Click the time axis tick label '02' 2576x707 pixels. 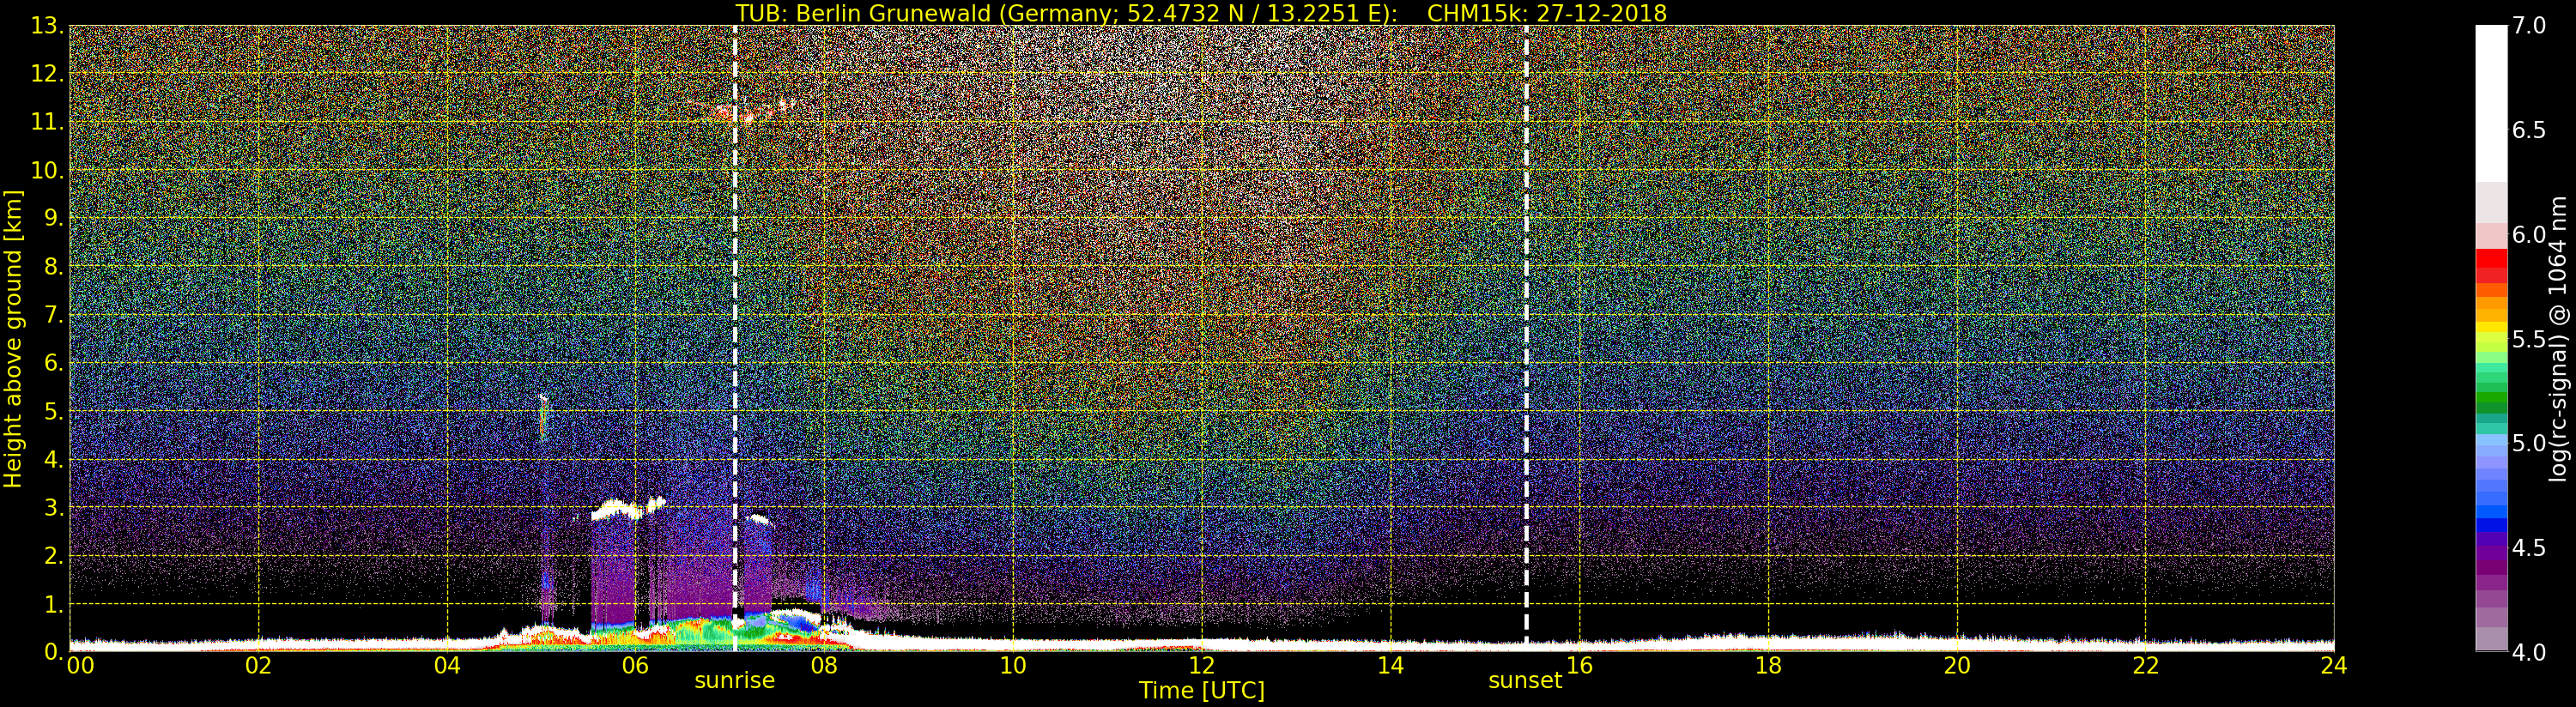(258, 665)
